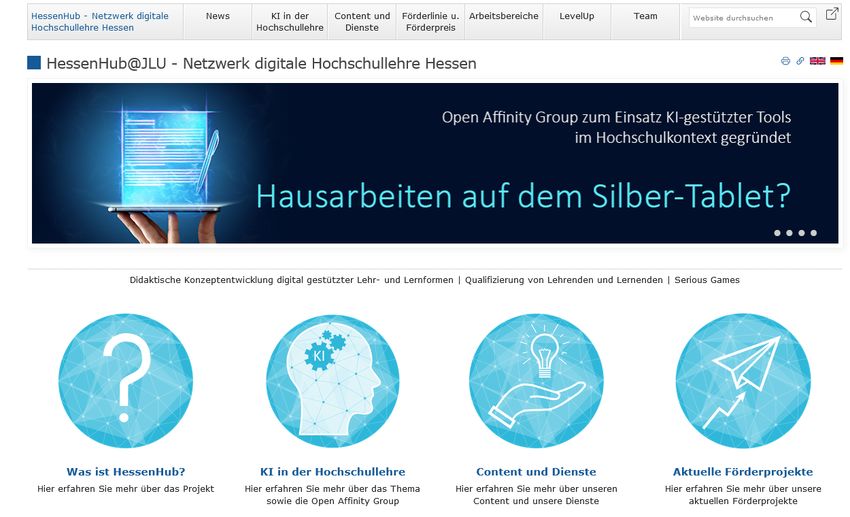The image size is (850, 517).
Task: Select the second slider dot in banner
Action: click(x=789, y=233)
